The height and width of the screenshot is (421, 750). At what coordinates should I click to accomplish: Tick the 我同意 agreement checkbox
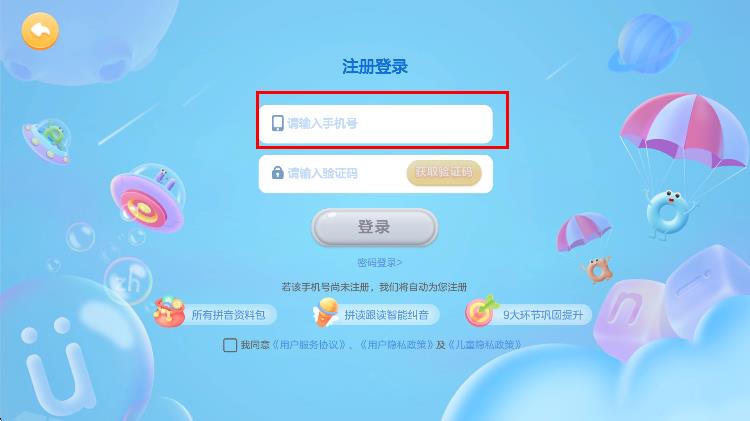click(230, 344)
